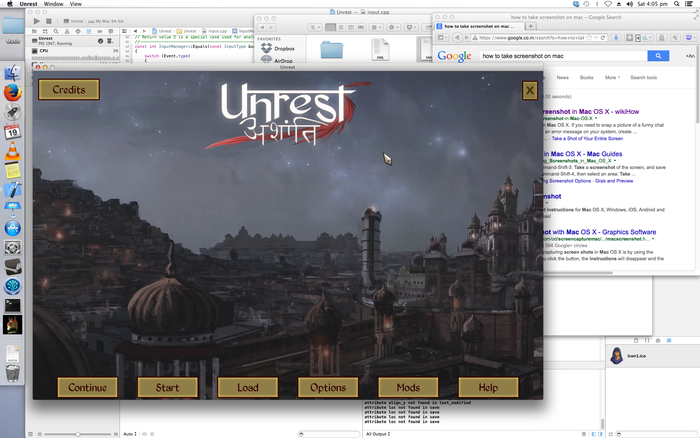Click the blue Google search button
700x438 pixels.
pos(658,56)
